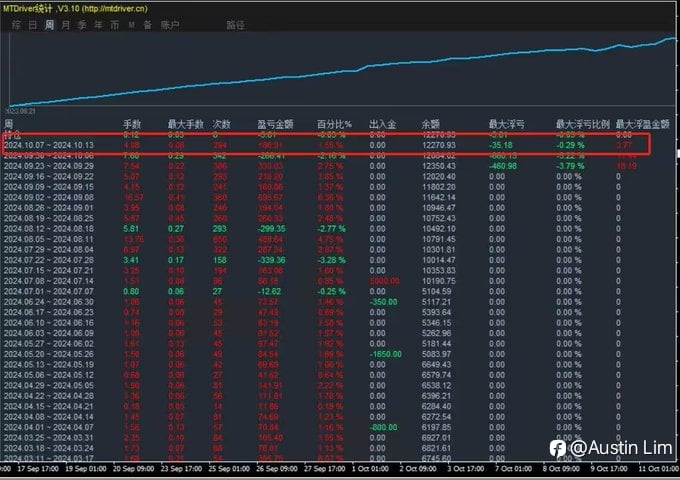This screenshot has height=480, width=680.
Task: Click the MTDriver统计 V3.10 title text
Action: [x=75, y=8]
